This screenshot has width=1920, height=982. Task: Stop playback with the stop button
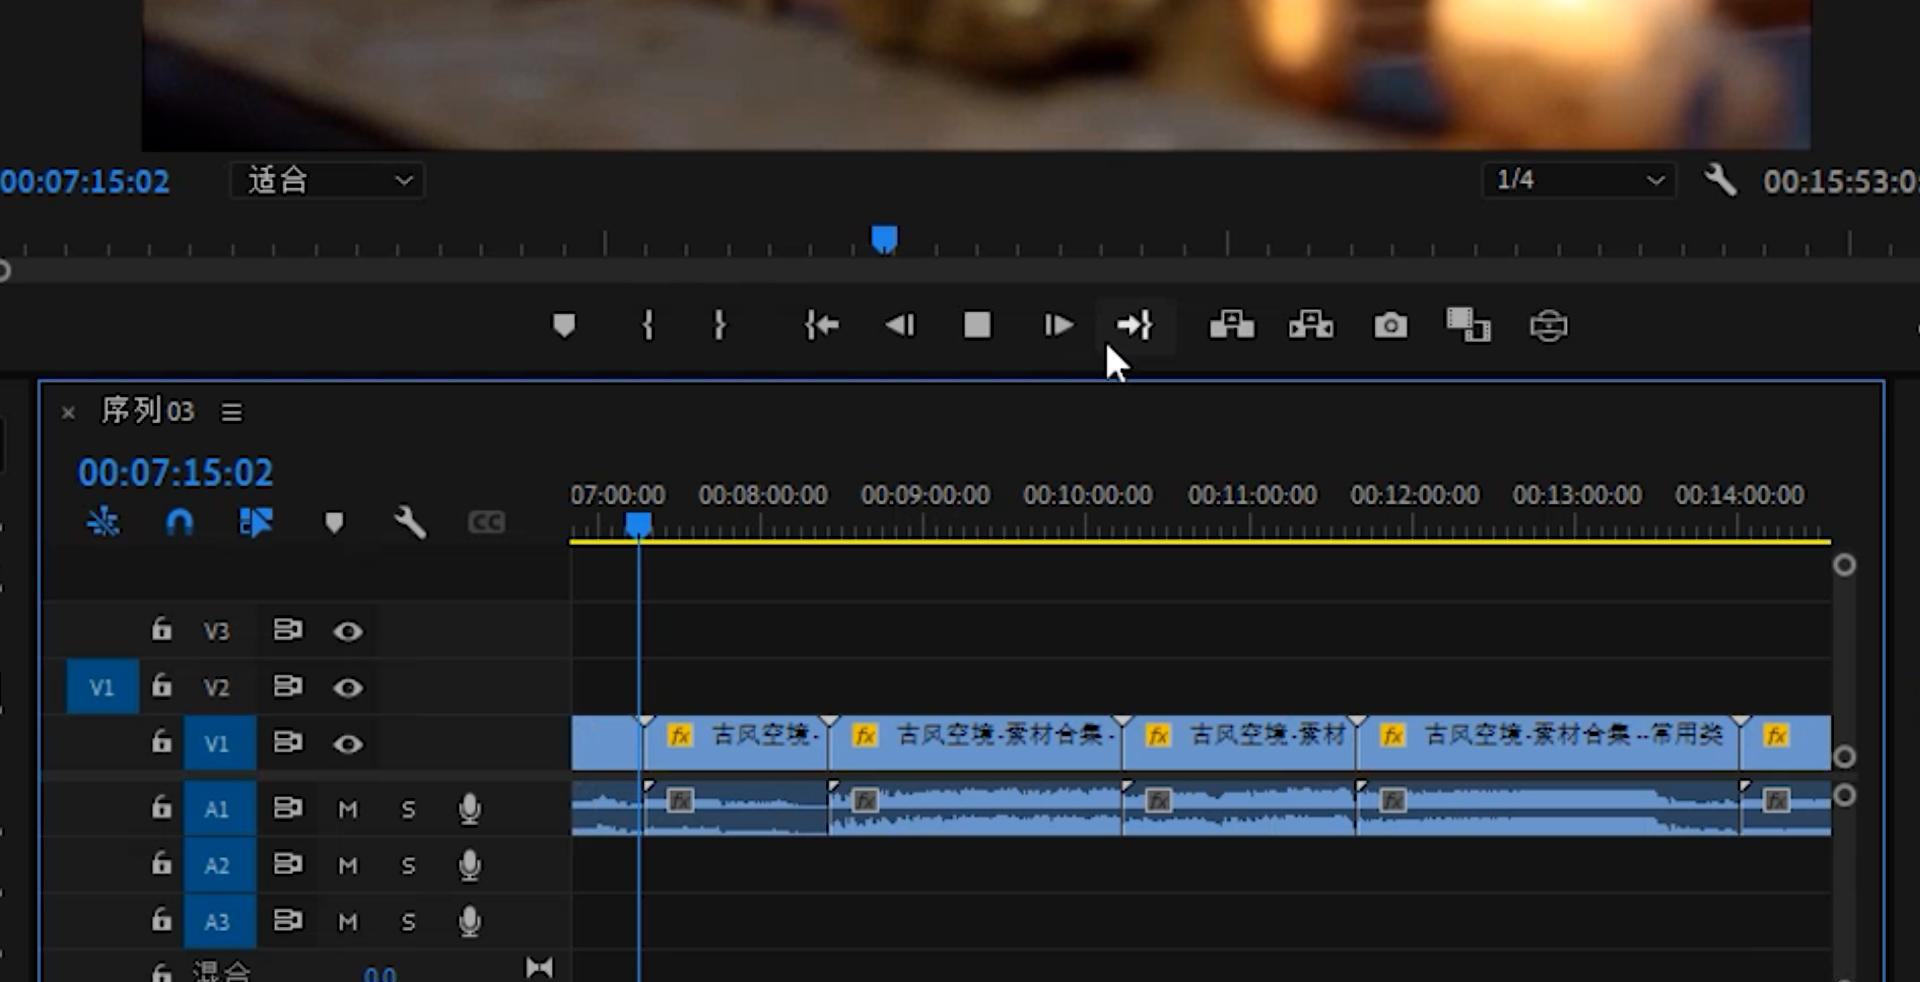pyautogui.click(x=977, y=326)
